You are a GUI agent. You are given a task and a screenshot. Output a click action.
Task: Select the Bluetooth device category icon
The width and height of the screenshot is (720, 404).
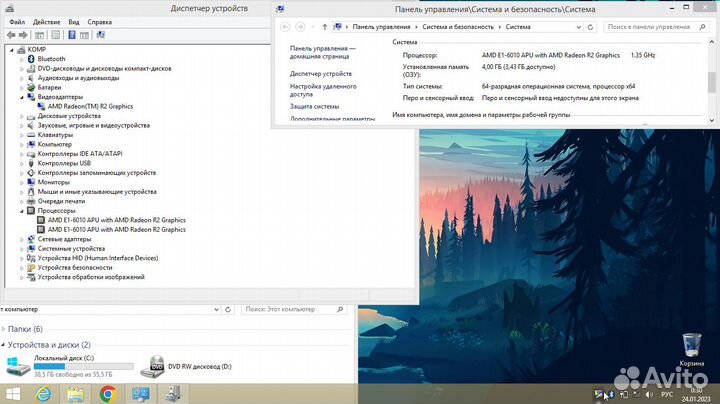point(31,59)
